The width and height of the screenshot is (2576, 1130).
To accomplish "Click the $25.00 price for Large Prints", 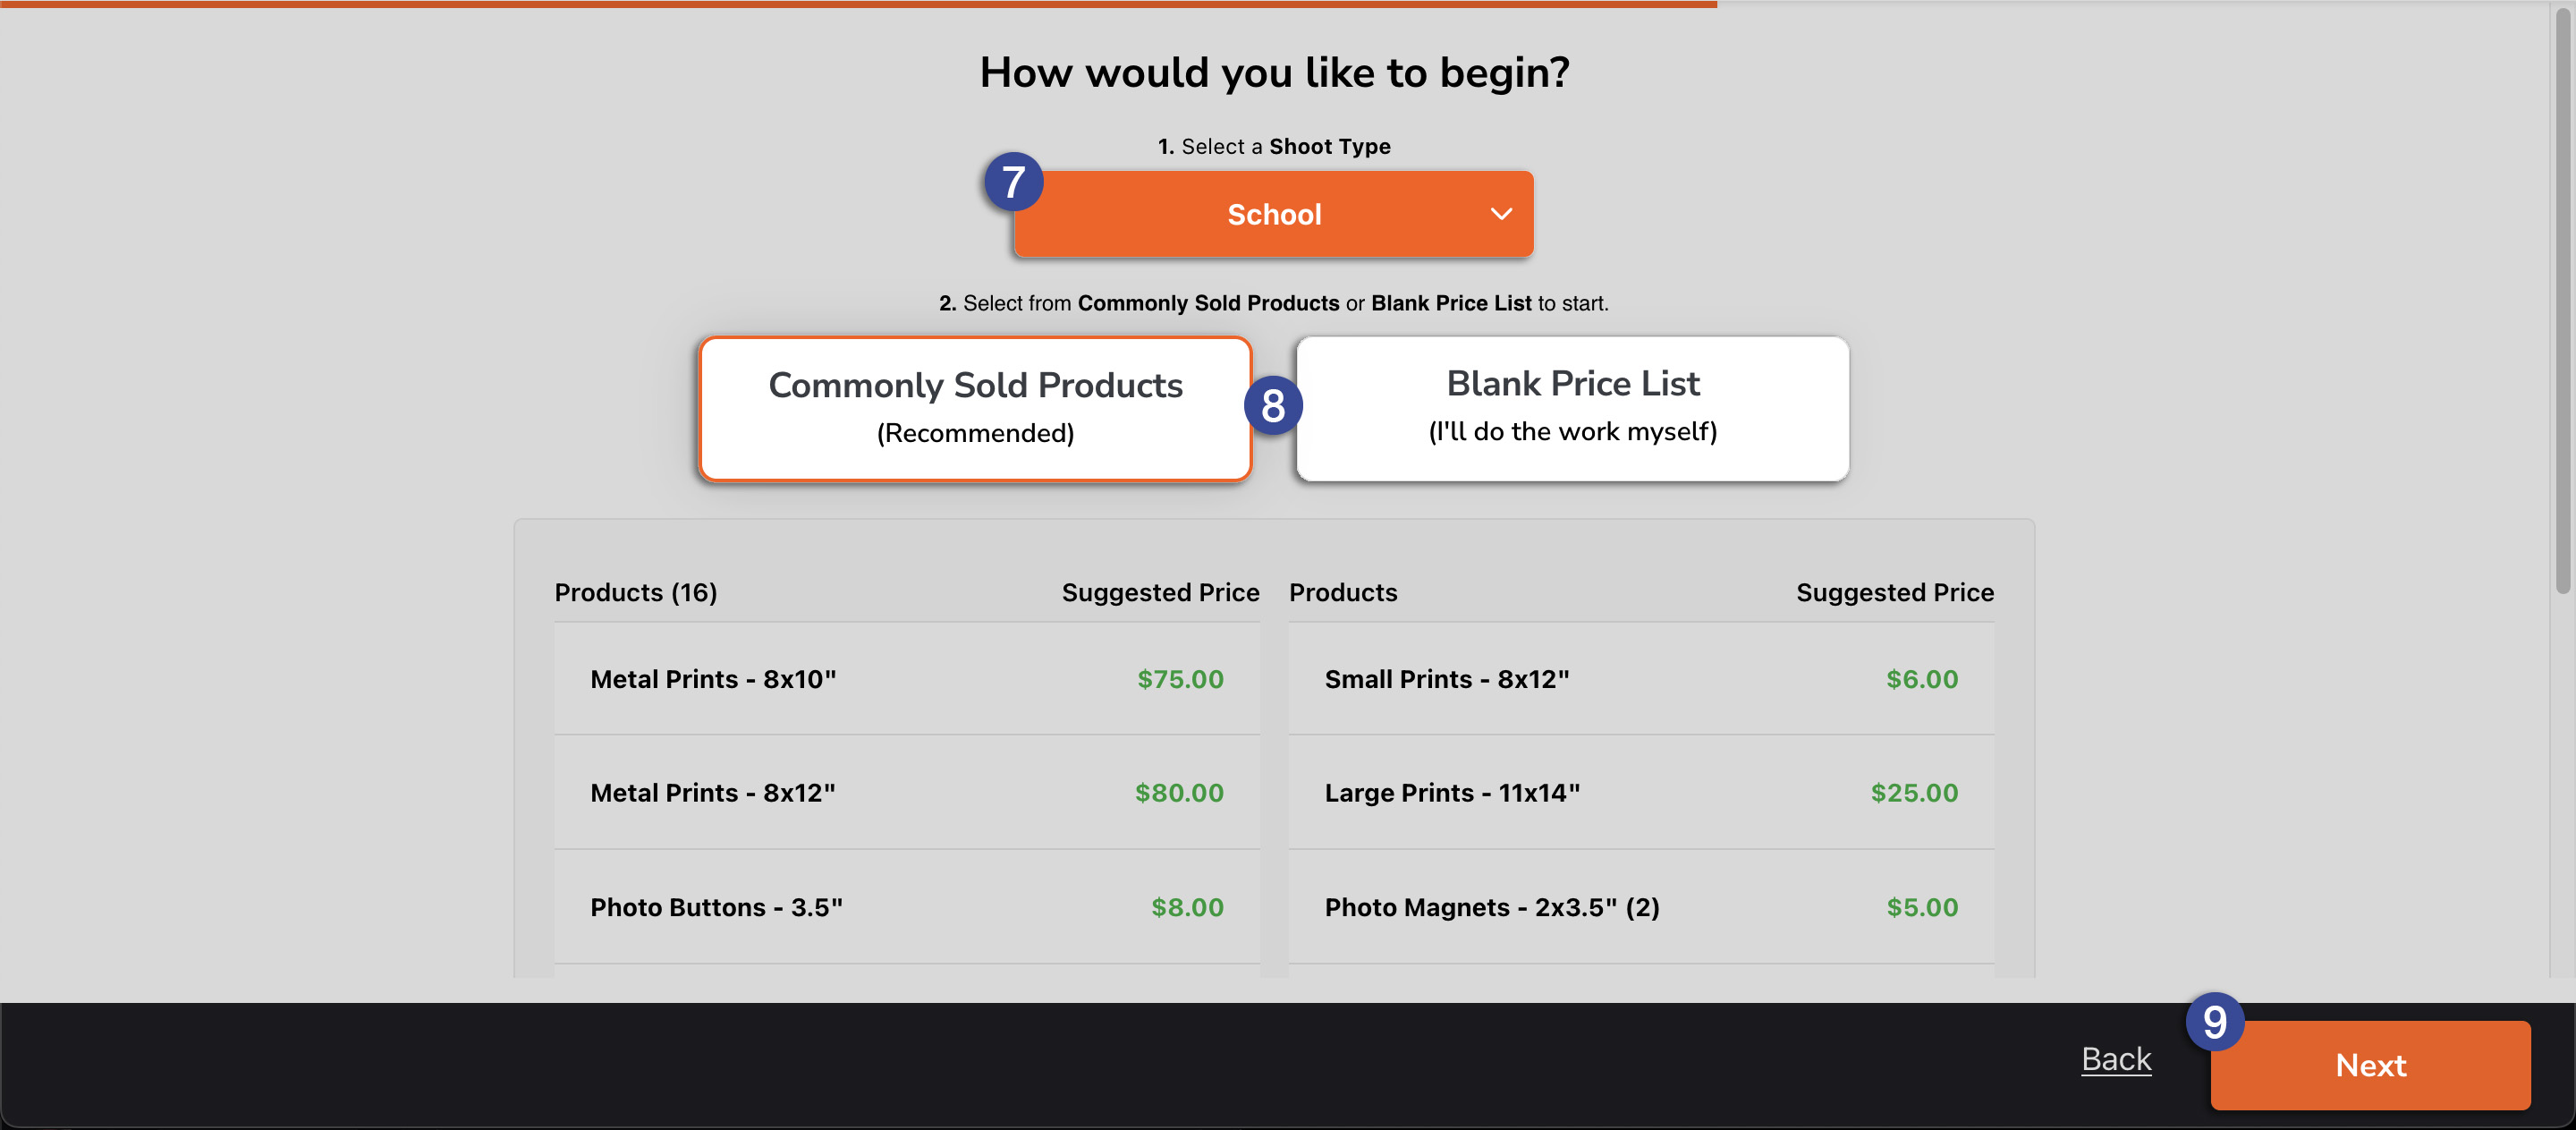I will (x=1915, y=792).
